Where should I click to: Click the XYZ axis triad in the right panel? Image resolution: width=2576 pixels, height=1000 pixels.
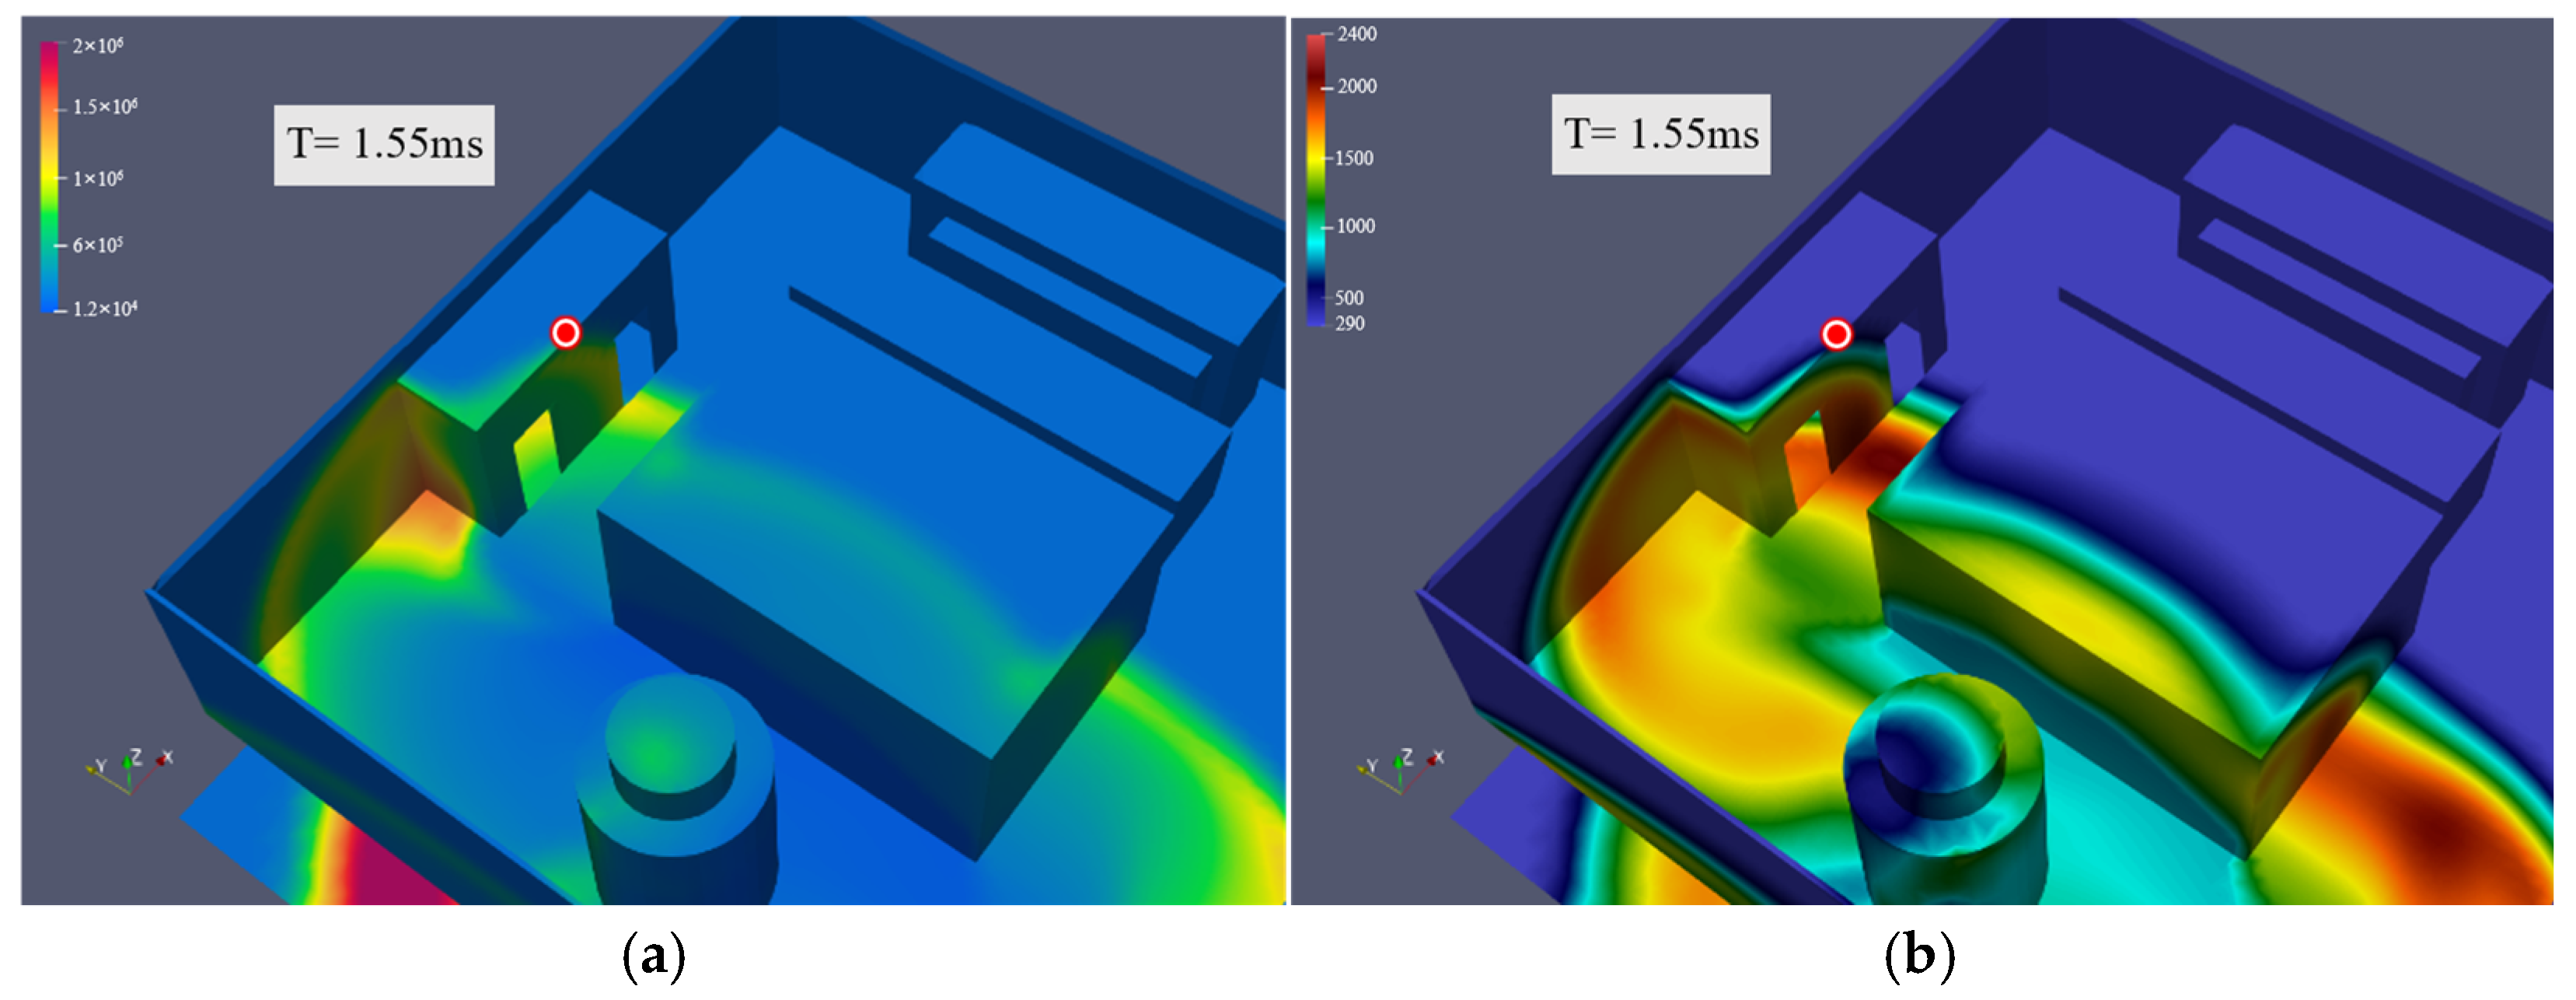1400,771
